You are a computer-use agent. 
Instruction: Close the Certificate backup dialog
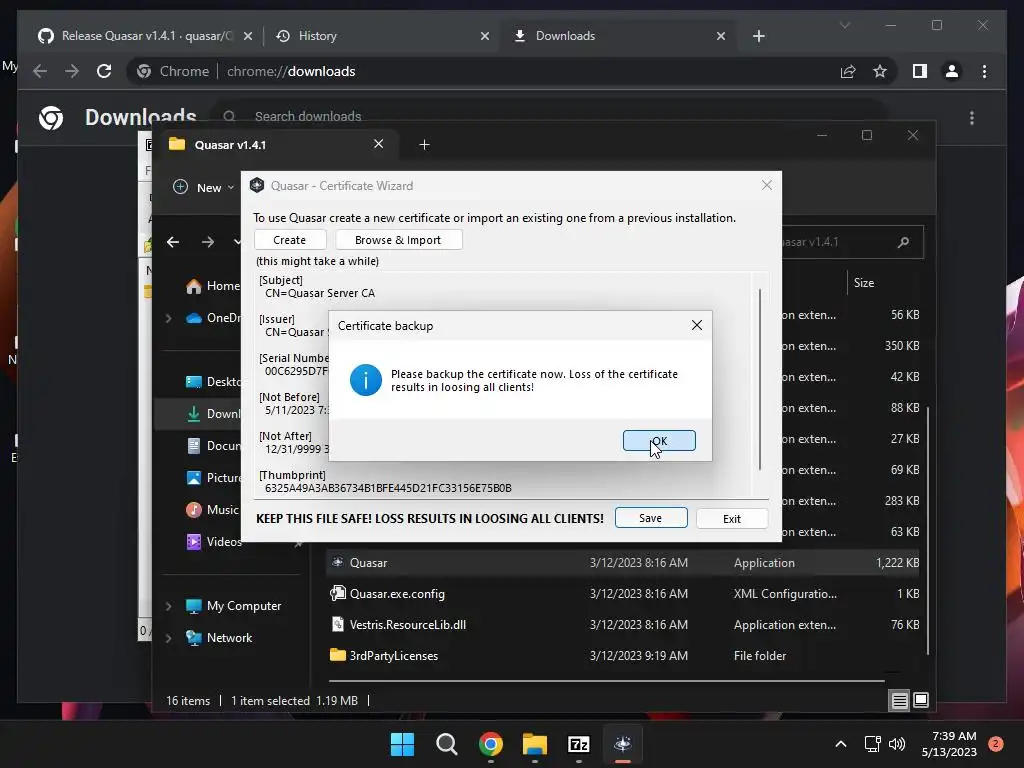coord(697,325)
